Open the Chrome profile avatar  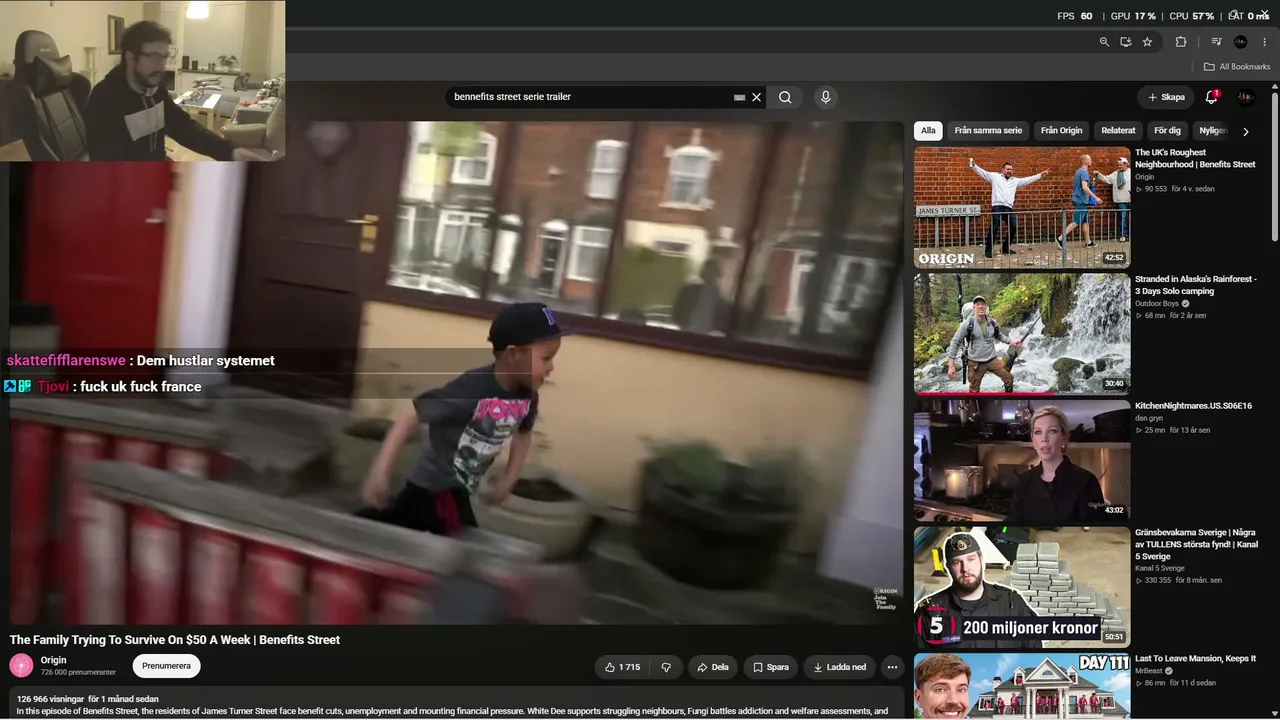[1241, 42]
